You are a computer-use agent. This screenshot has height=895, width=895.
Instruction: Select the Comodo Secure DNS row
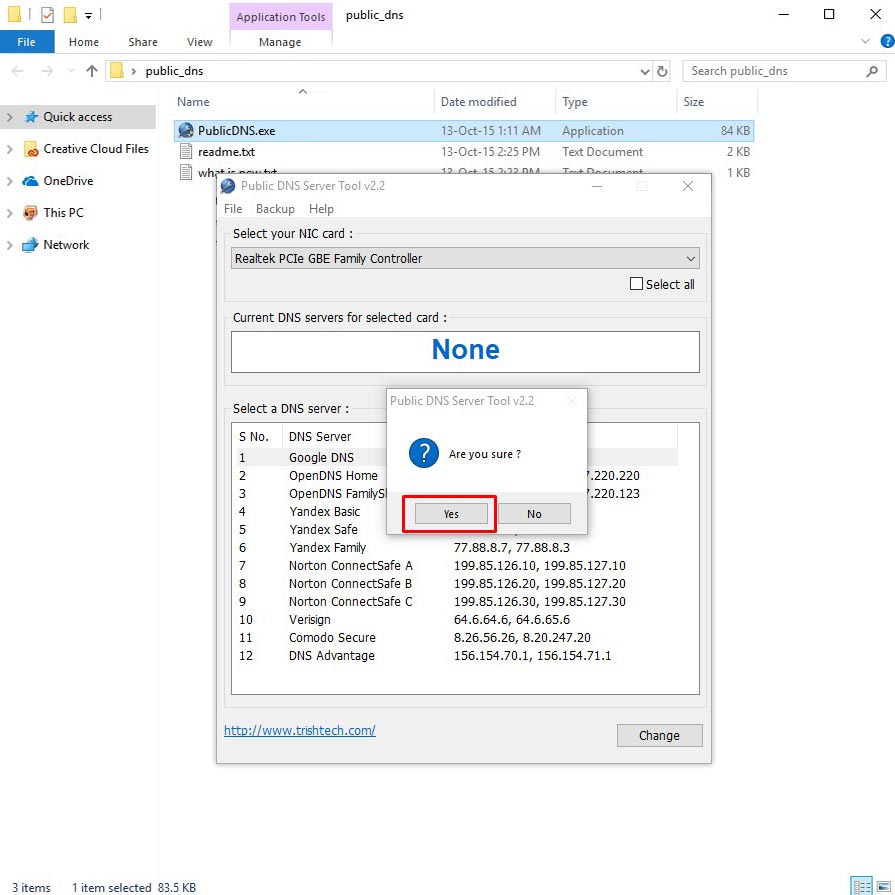(x=333, y=638)
